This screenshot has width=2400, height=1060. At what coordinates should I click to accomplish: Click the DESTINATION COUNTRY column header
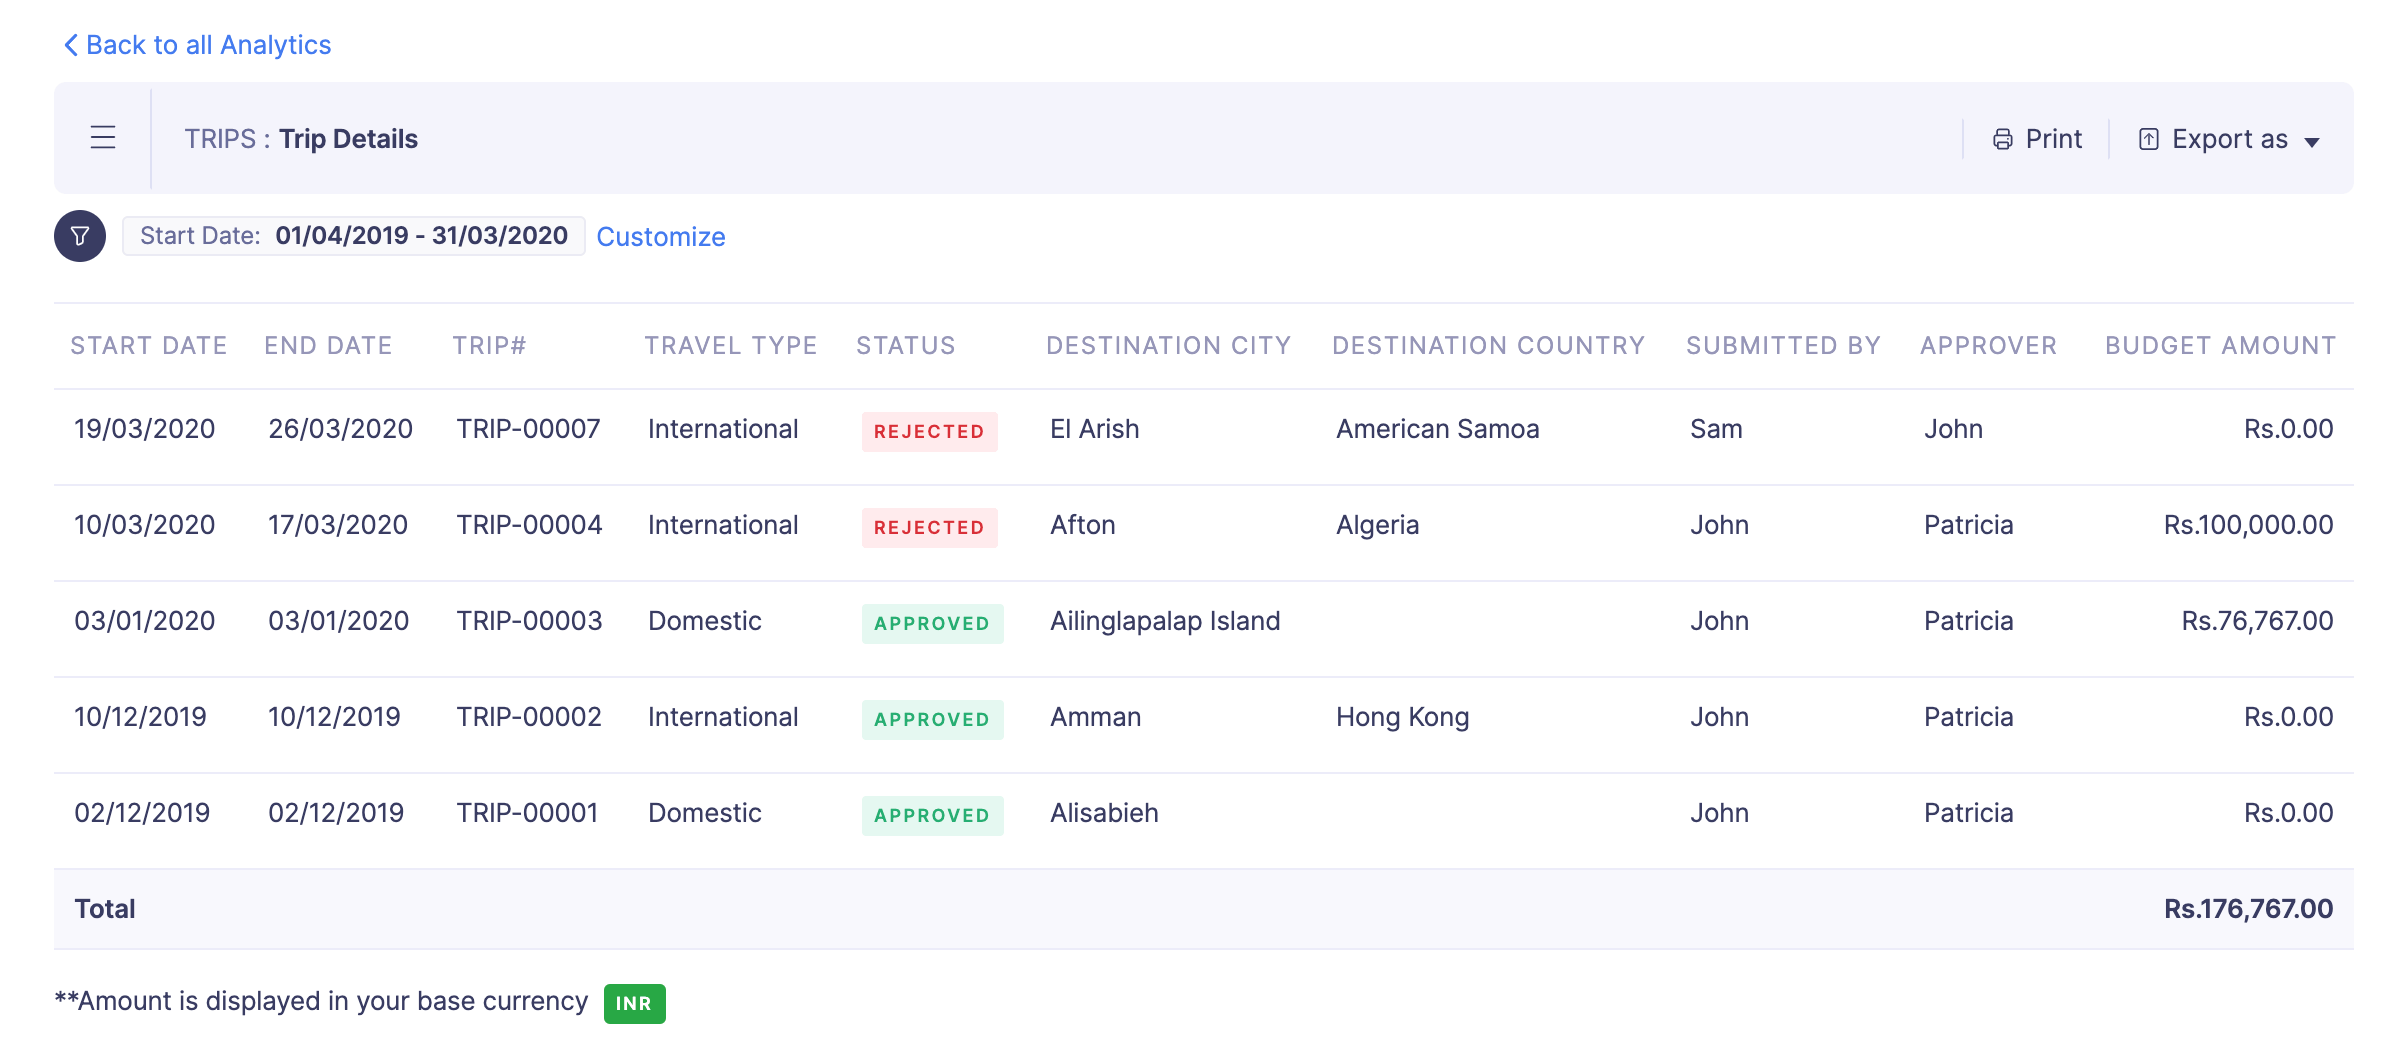(1489, 346)
